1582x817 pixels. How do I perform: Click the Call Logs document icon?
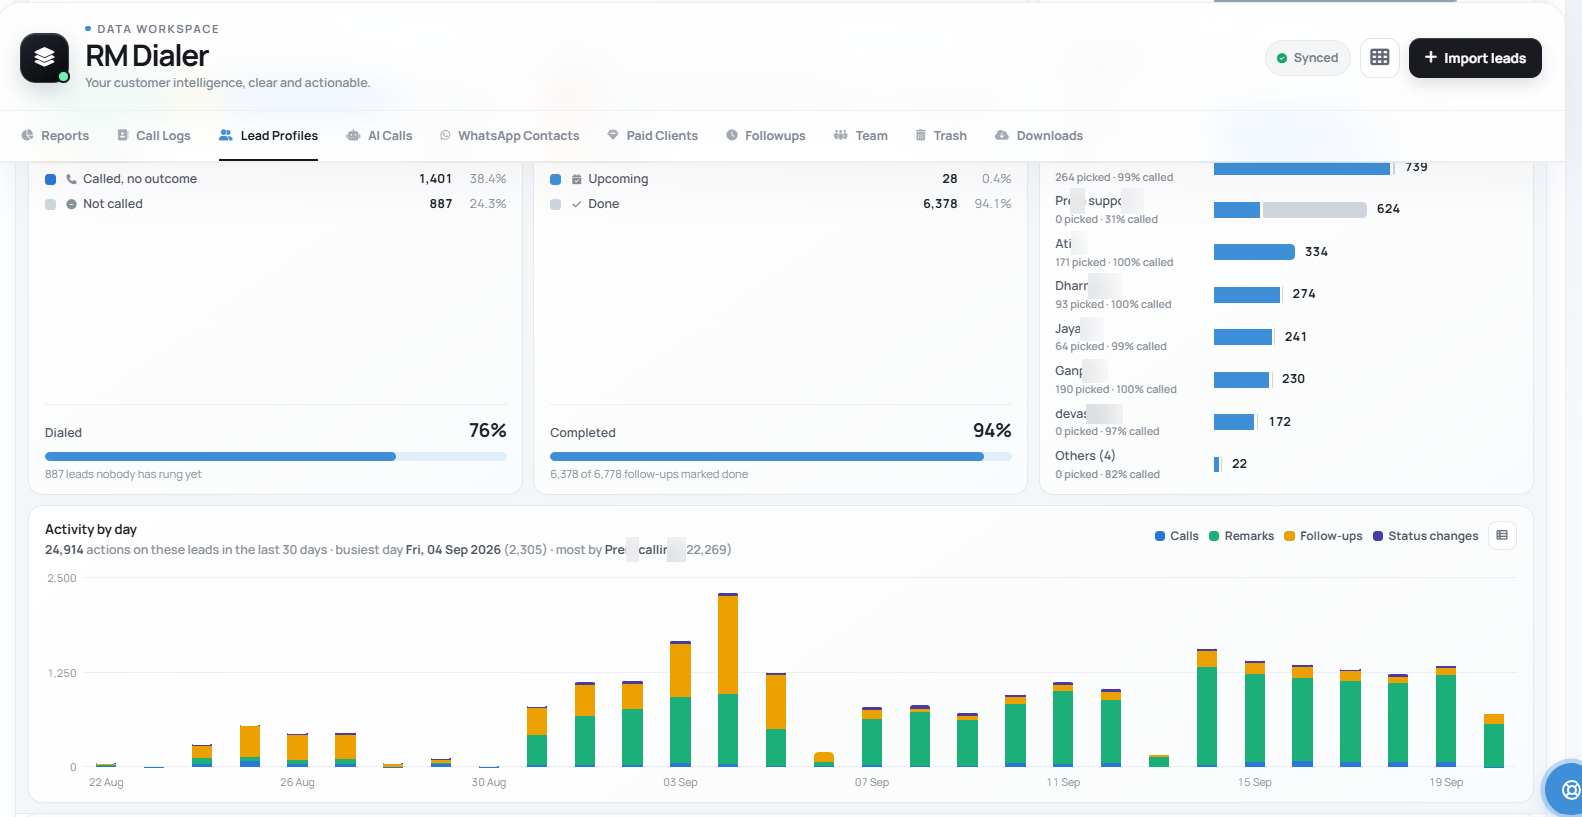[123, 135]
